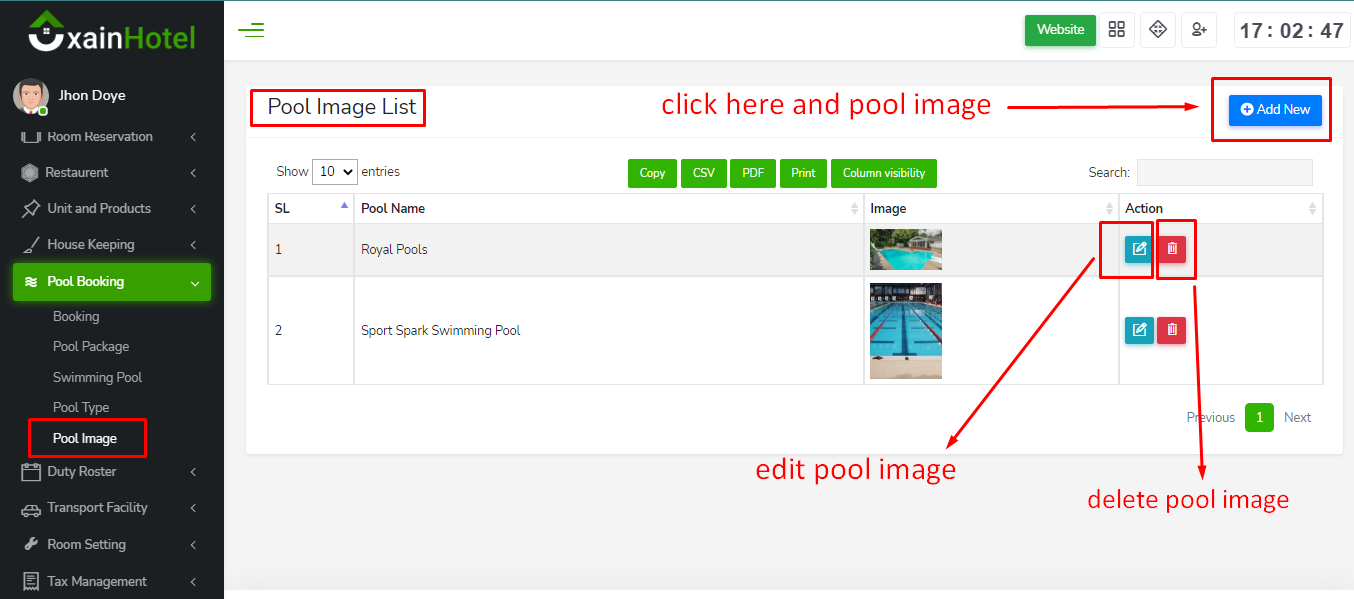Select Pool Package in the sidebar
Image resolution: width=1354 pixels, height=599 pixels.
click(x=91, y=347)
